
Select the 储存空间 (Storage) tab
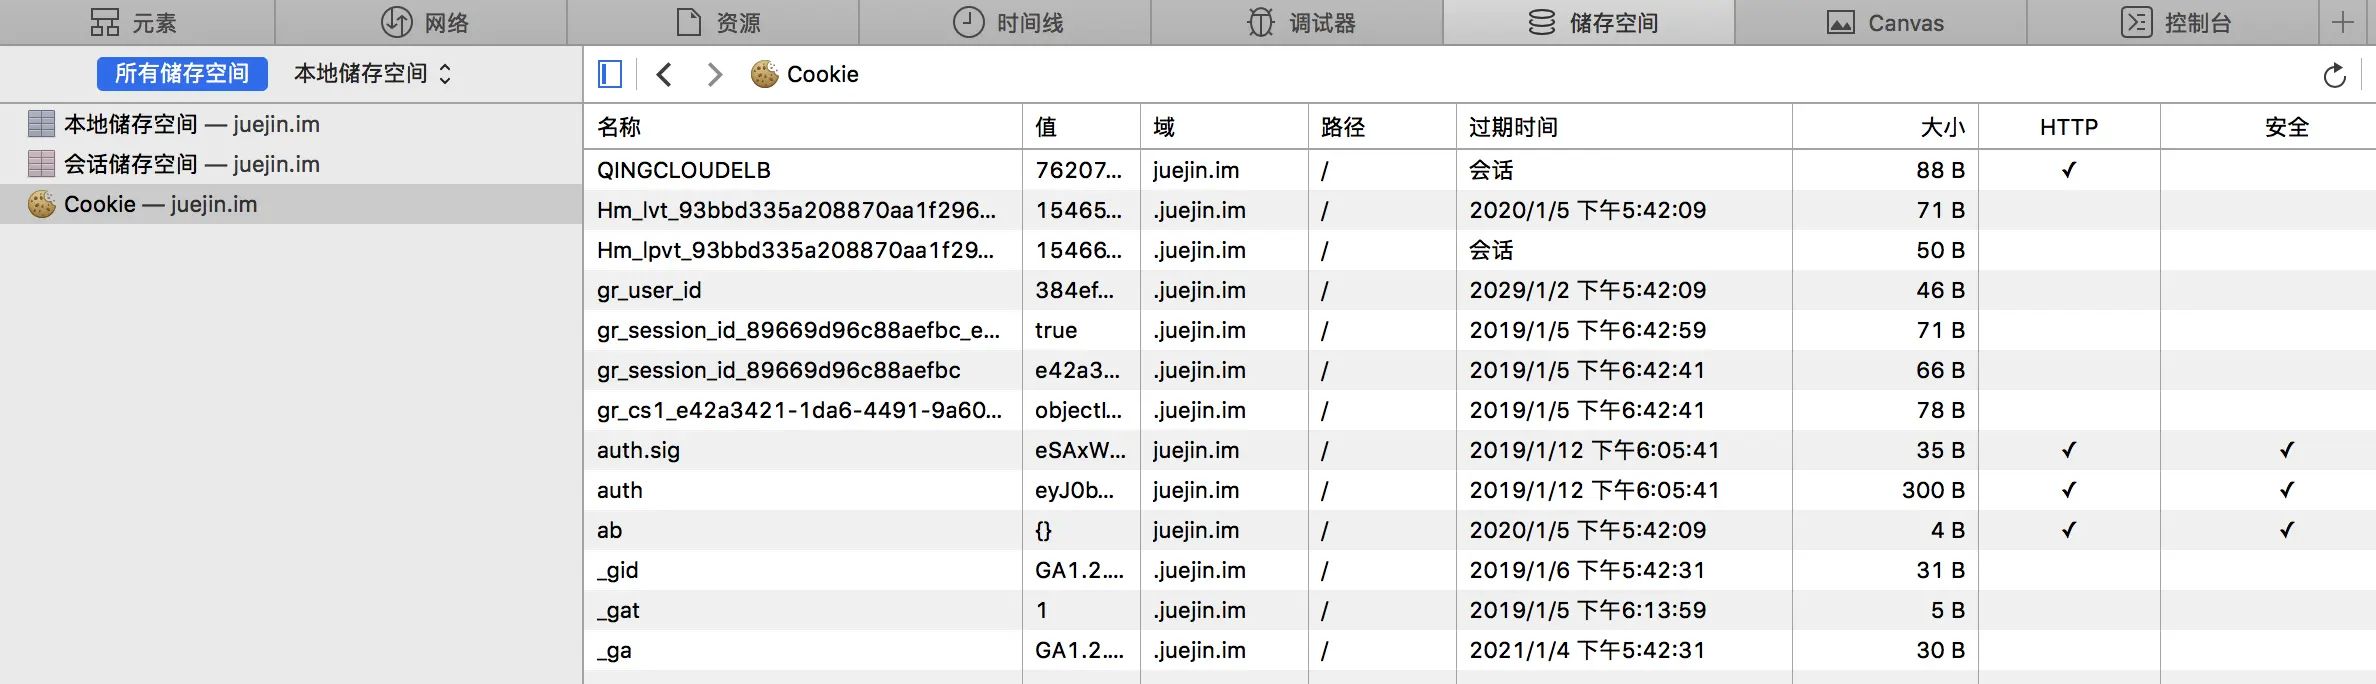[1589, 22]
